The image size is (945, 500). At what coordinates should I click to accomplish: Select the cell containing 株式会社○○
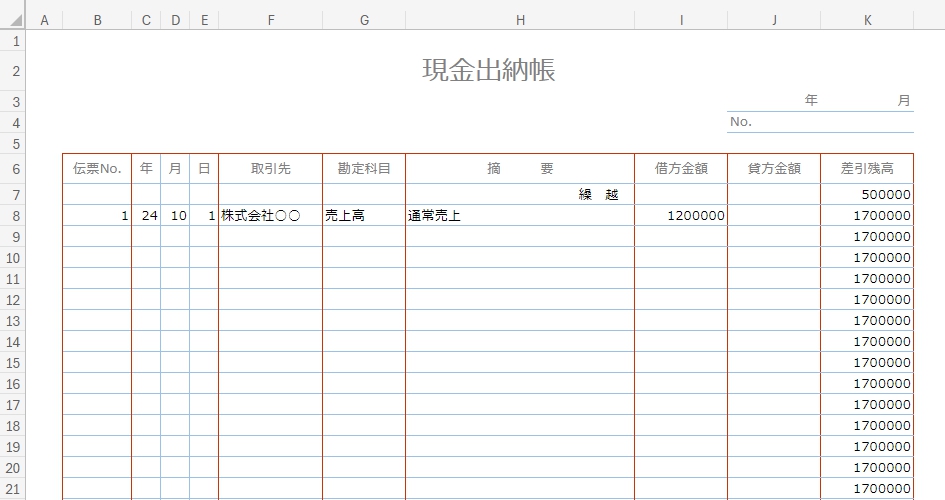click(270, 215)
